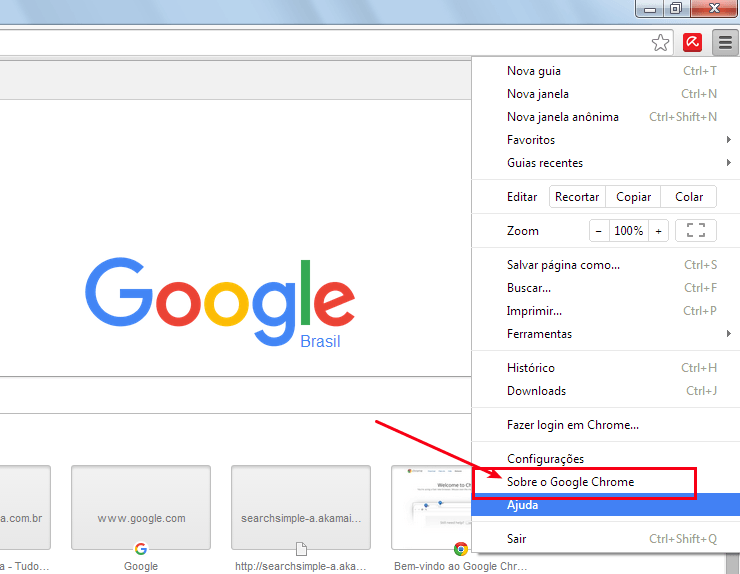Click the Bem-vindo ao Google Chr... caption

460,566
